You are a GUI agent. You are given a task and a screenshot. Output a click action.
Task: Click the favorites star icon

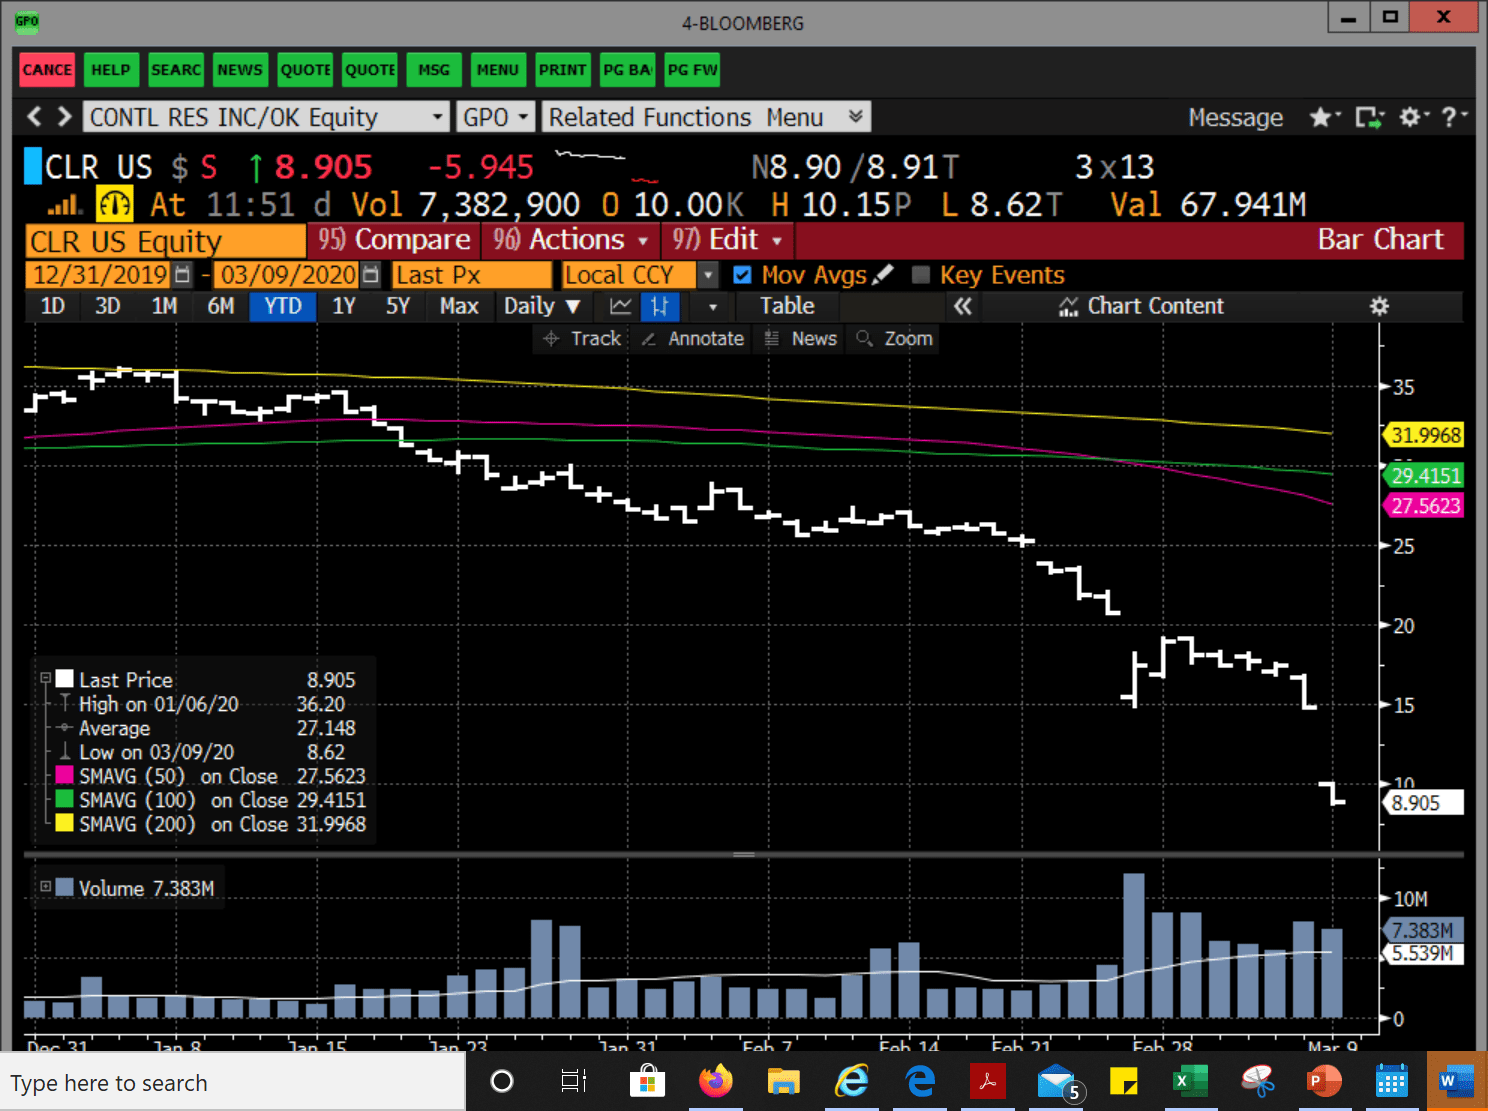point(1321,118)
